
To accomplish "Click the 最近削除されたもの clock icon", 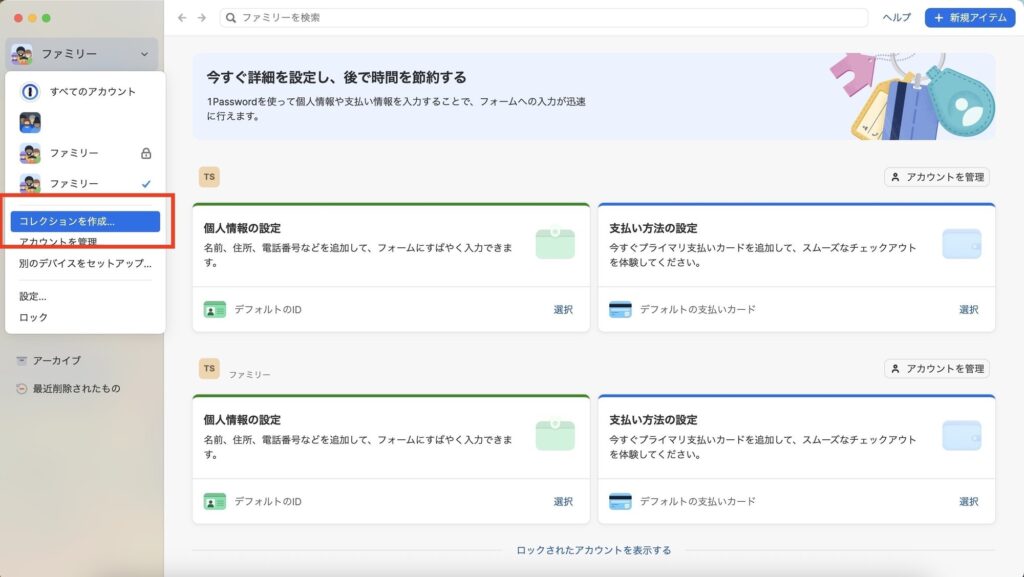I will click(x=22, y=389).
